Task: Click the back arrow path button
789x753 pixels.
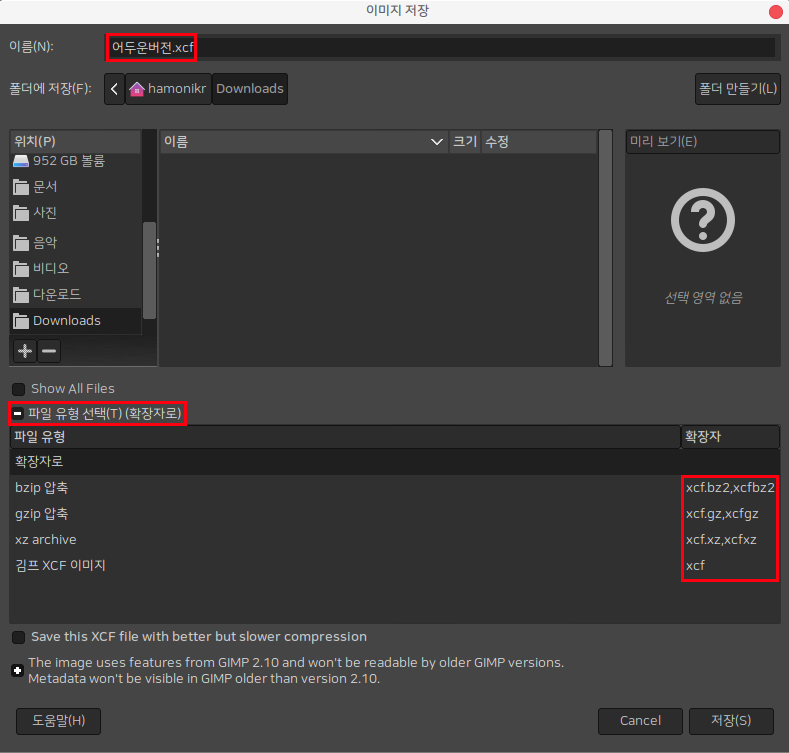Action: click(x=114, y=89)
